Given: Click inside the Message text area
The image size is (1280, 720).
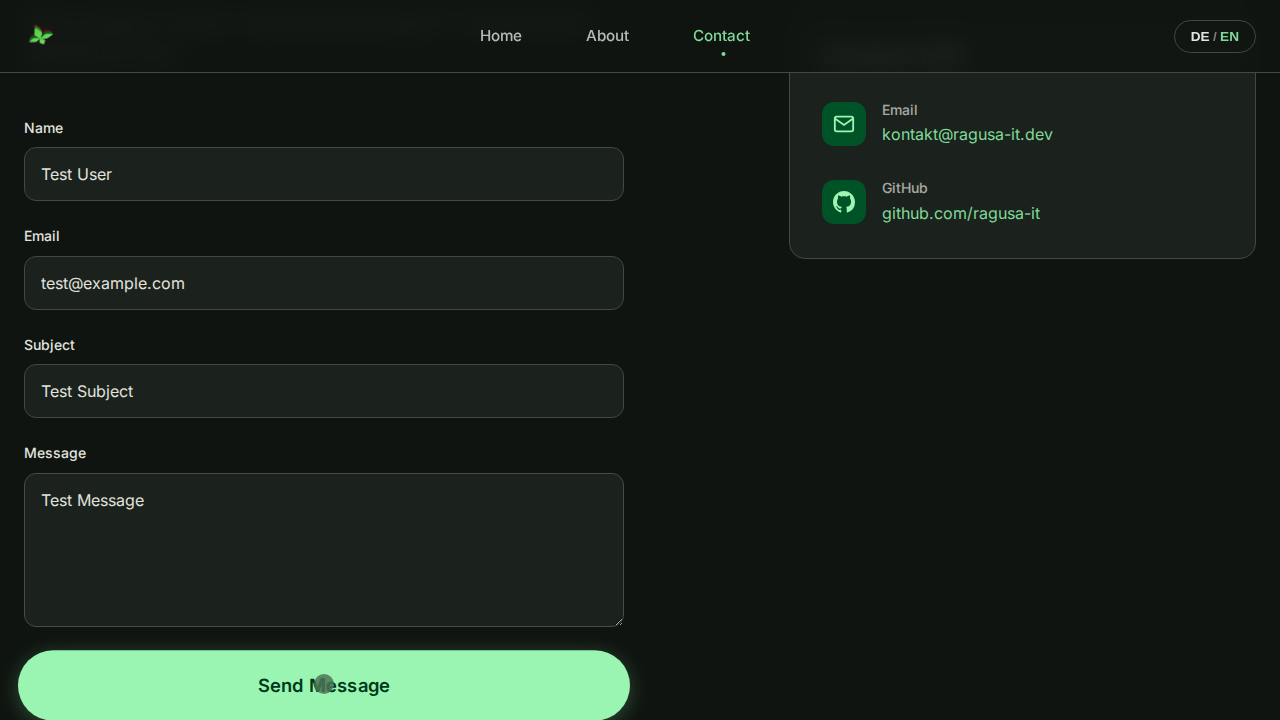Looking at the screenshot, I should point(323,550).
